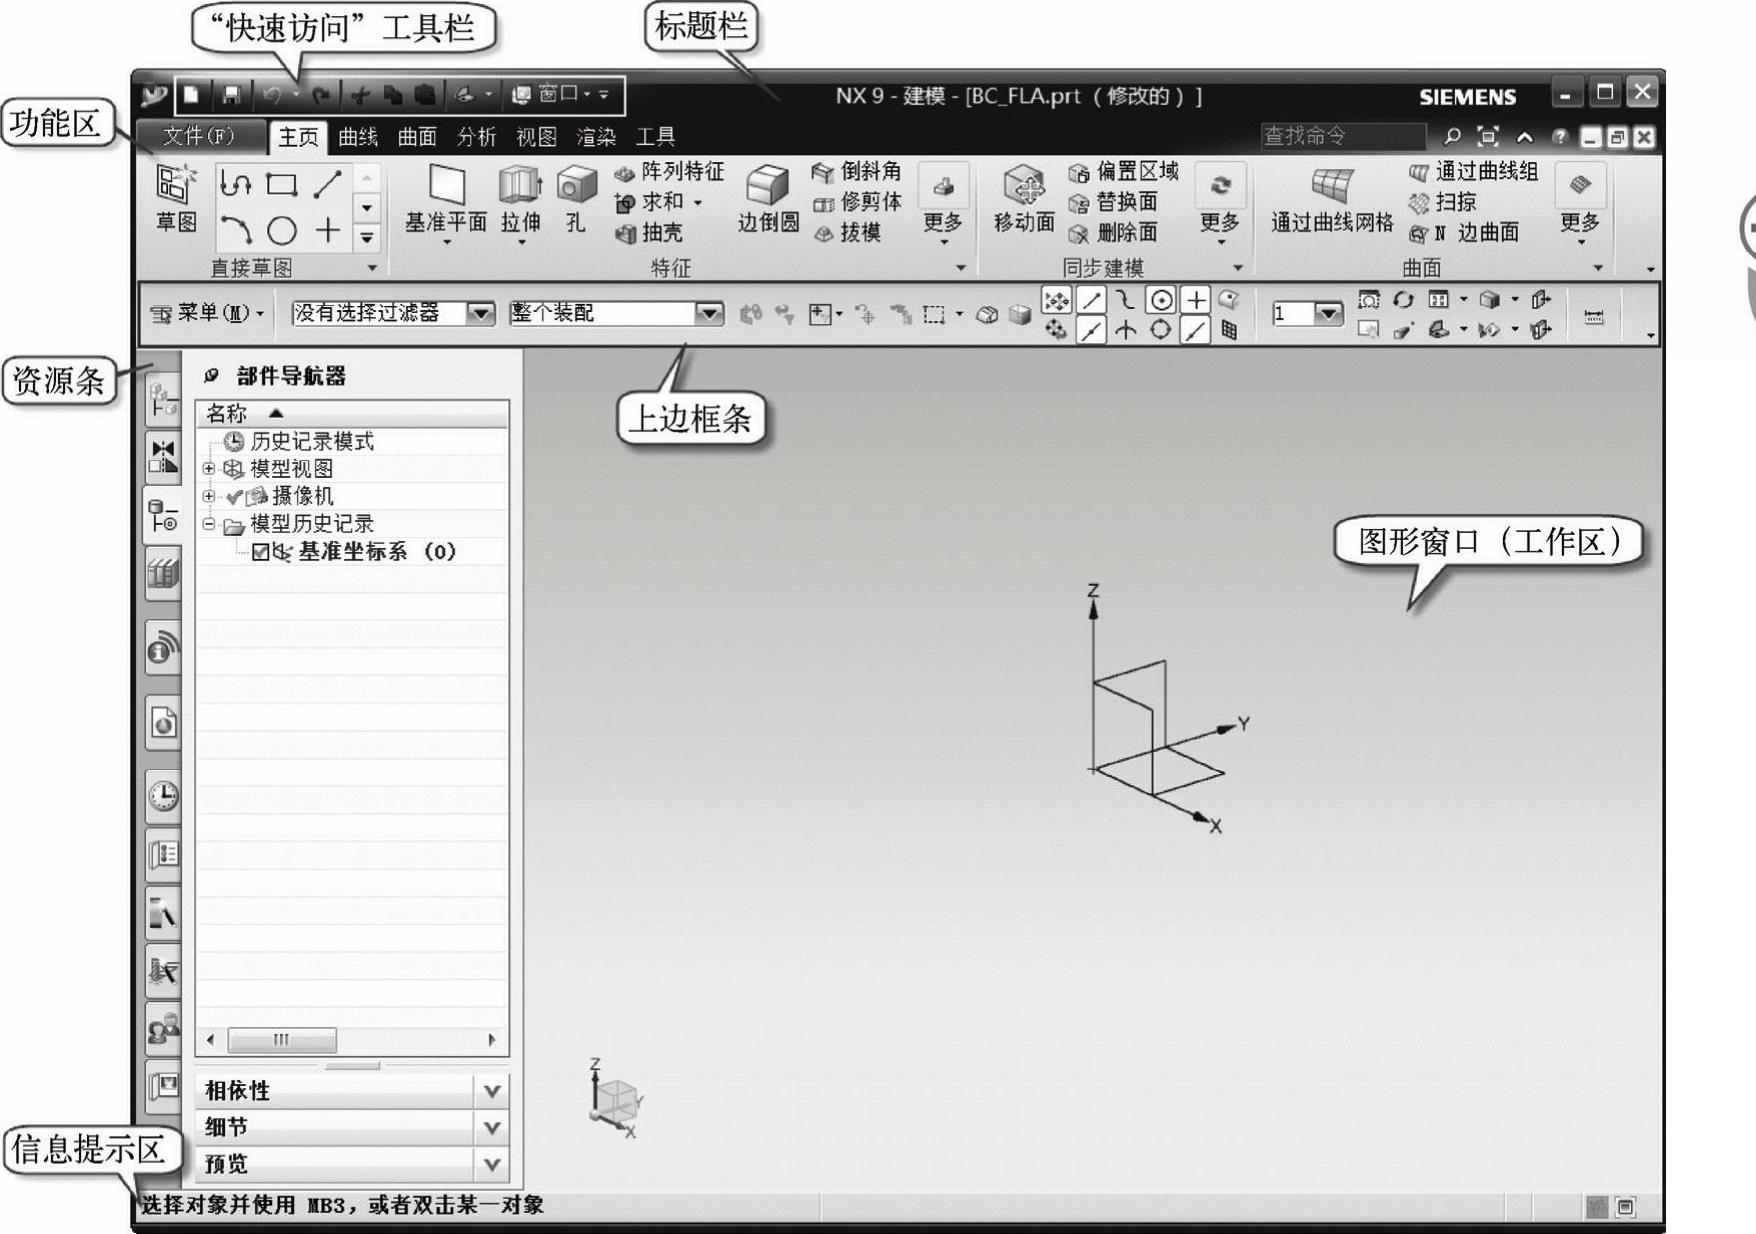
Task: Open the 求和 unite dropdown arrow
Action: tap(698, 203)
